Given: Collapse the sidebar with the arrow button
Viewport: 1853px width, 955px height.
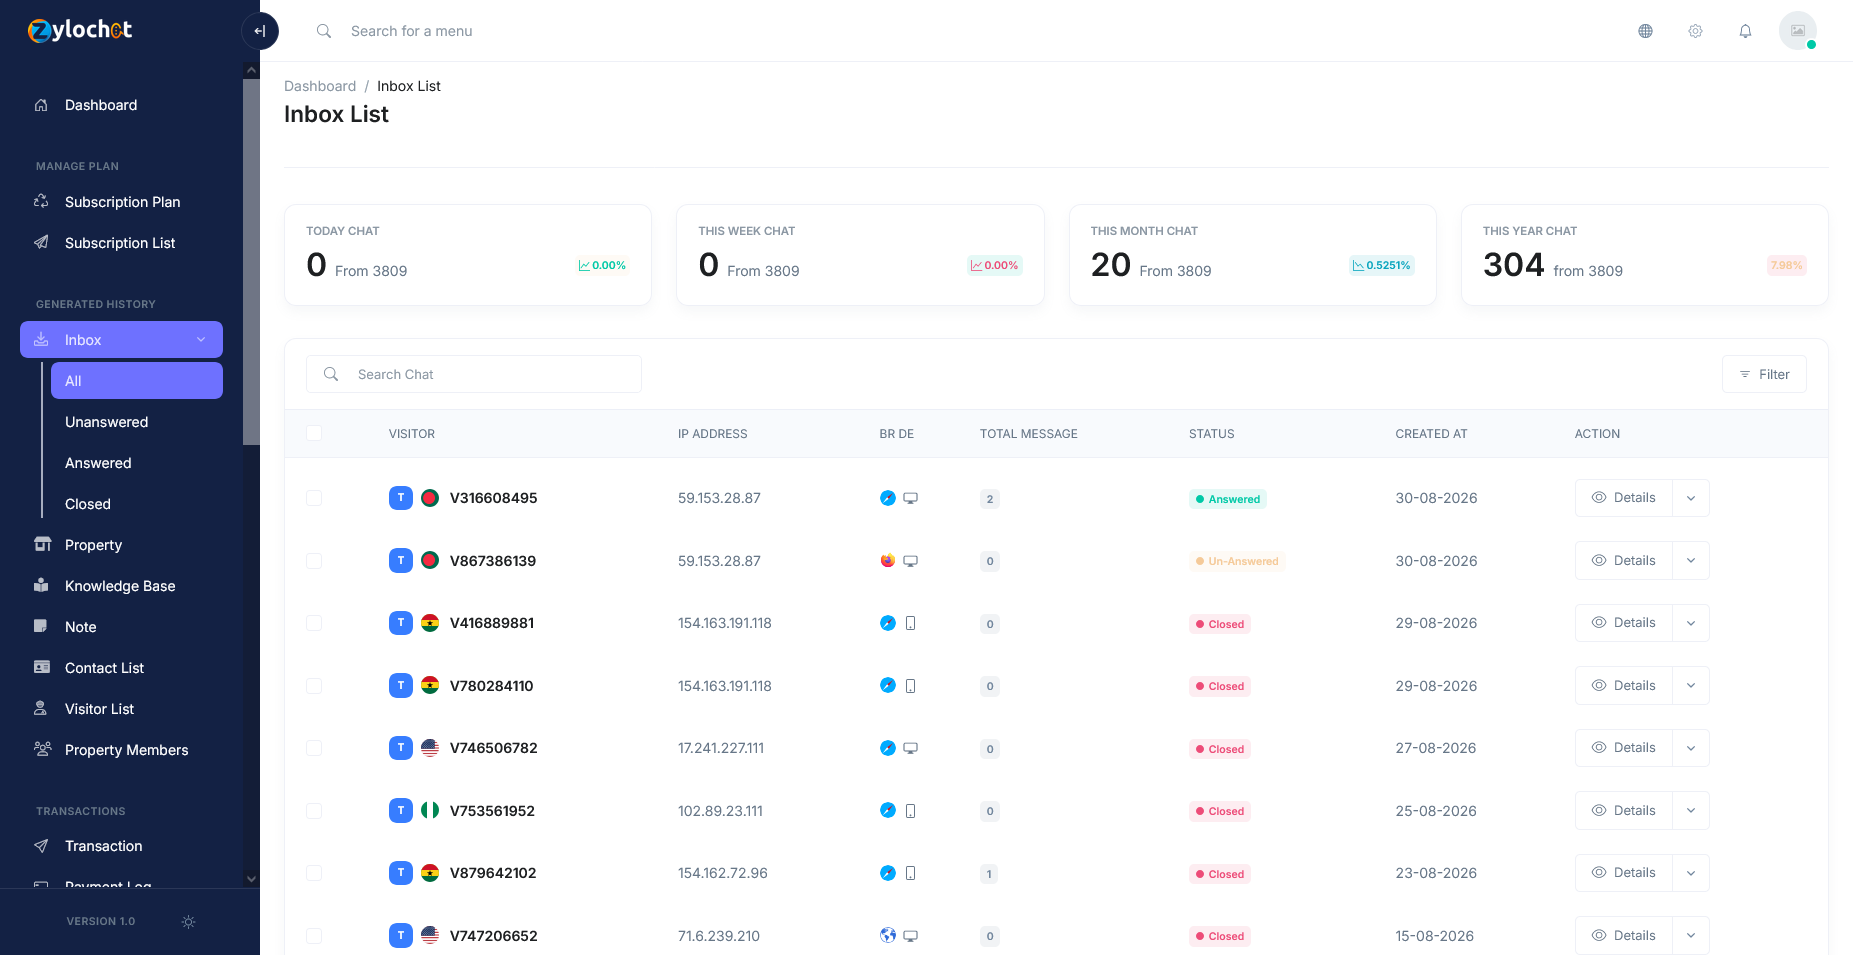Looking at the screenshot, I should (260, 31).
